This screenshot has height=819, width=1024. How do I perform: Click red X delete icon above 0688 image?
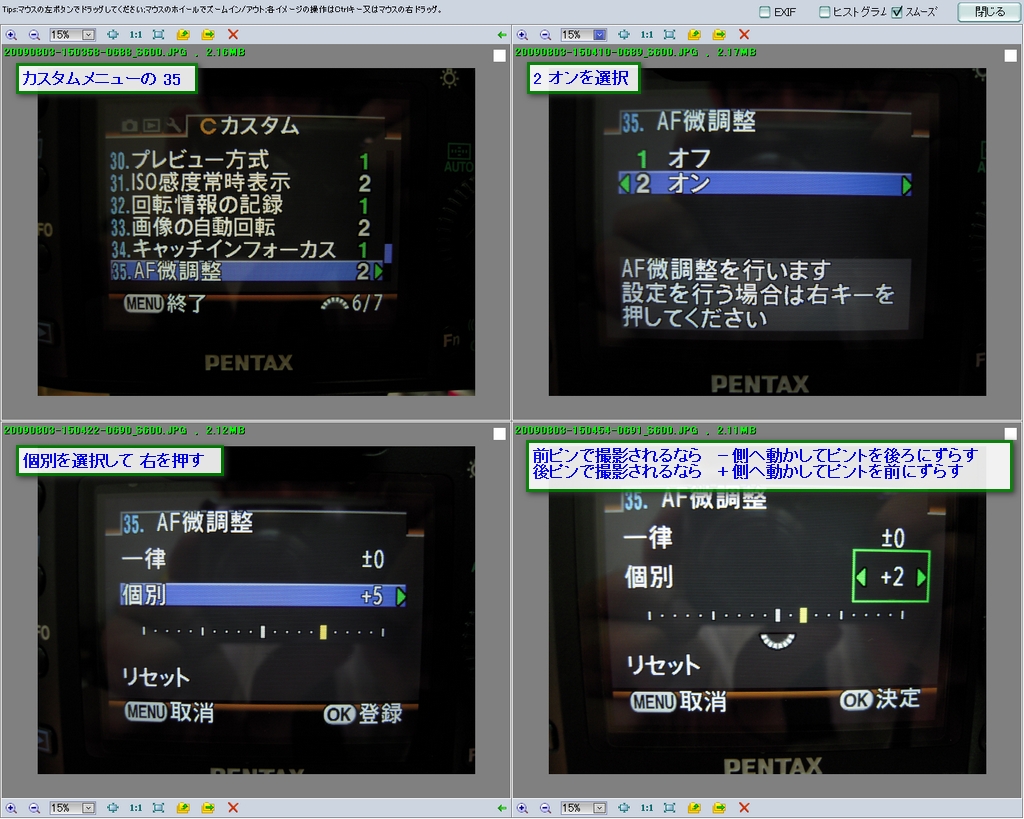point(233,35)
